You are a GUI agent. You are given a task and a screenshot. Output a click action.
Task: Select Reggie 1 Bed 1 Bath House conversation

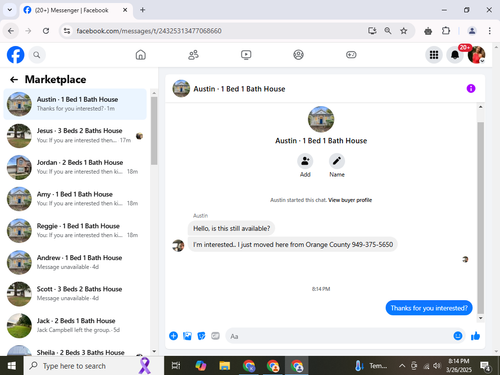(75, 230)
